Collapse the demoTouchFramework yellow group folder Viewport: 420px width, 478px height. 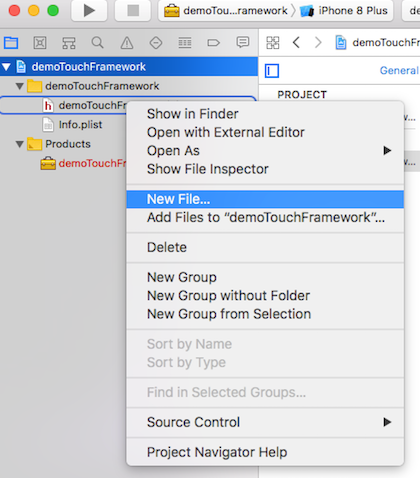[x=20, y=86]
